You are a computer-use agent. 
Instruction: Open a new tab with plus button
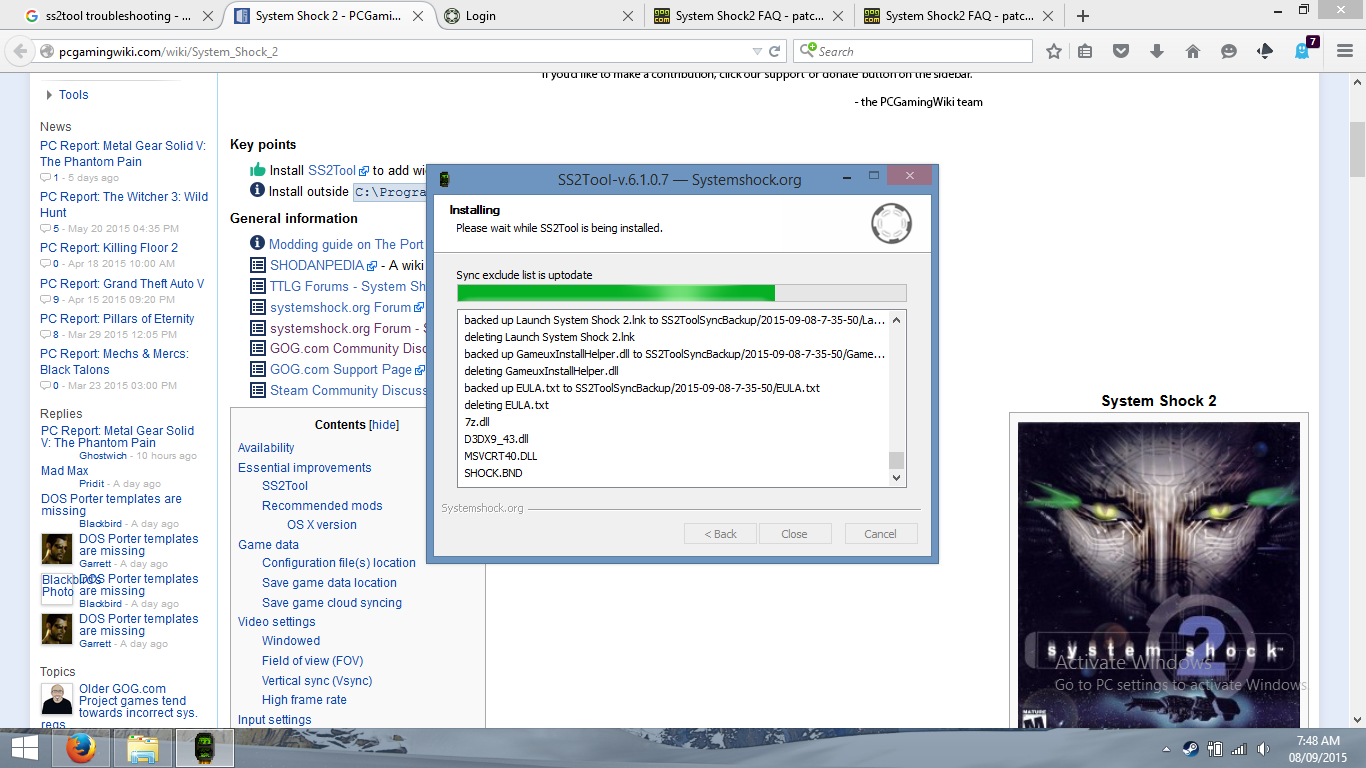click(1082, 16)
